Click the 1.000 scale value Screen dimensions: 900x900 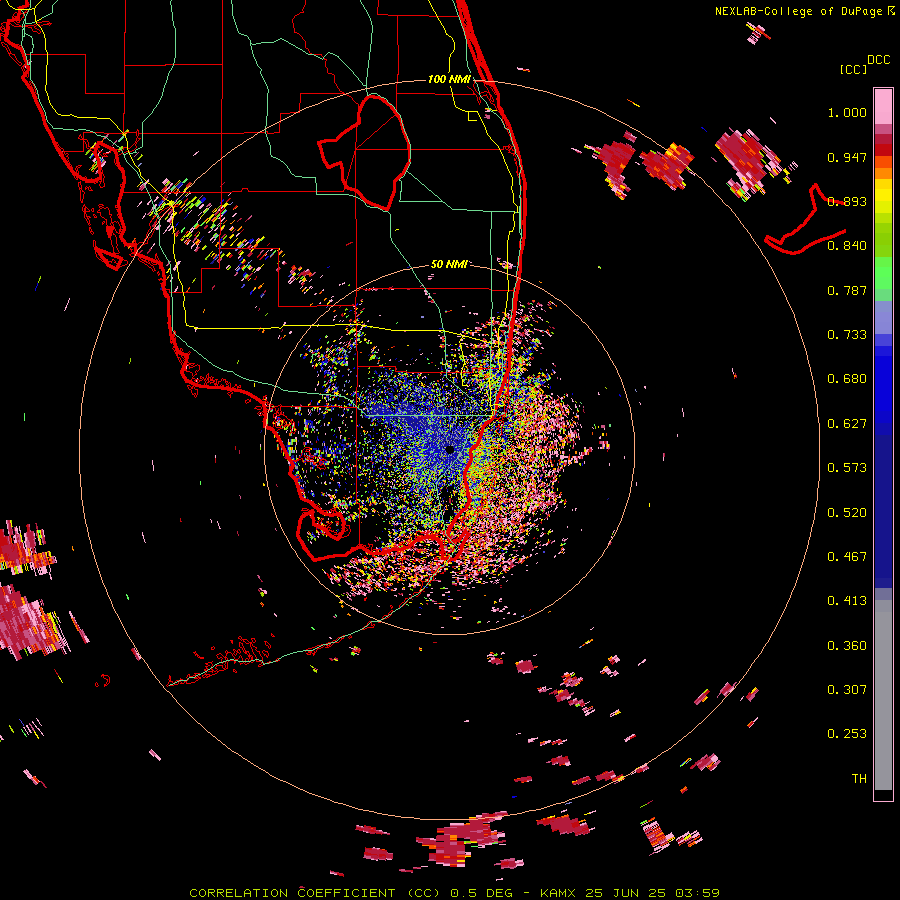pos(847,112)
